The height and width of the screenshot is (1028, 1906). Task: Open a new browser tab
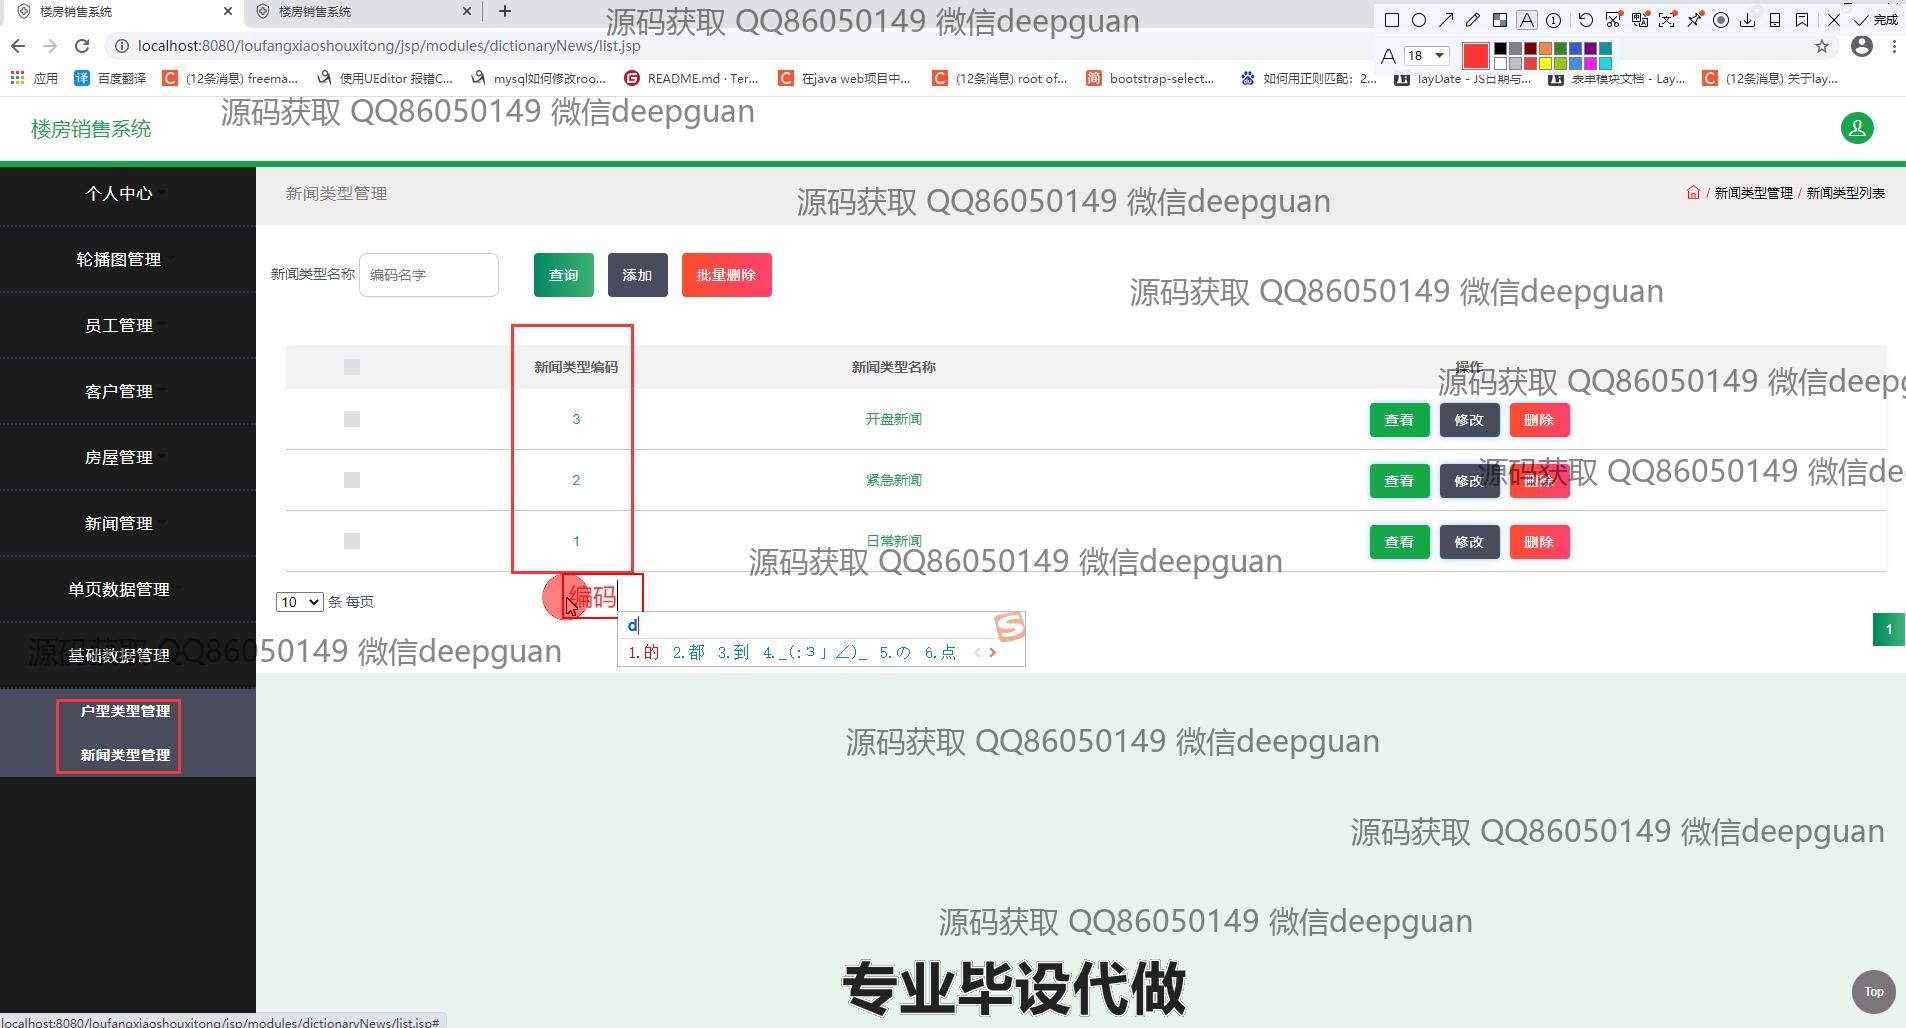pos(505,11)
